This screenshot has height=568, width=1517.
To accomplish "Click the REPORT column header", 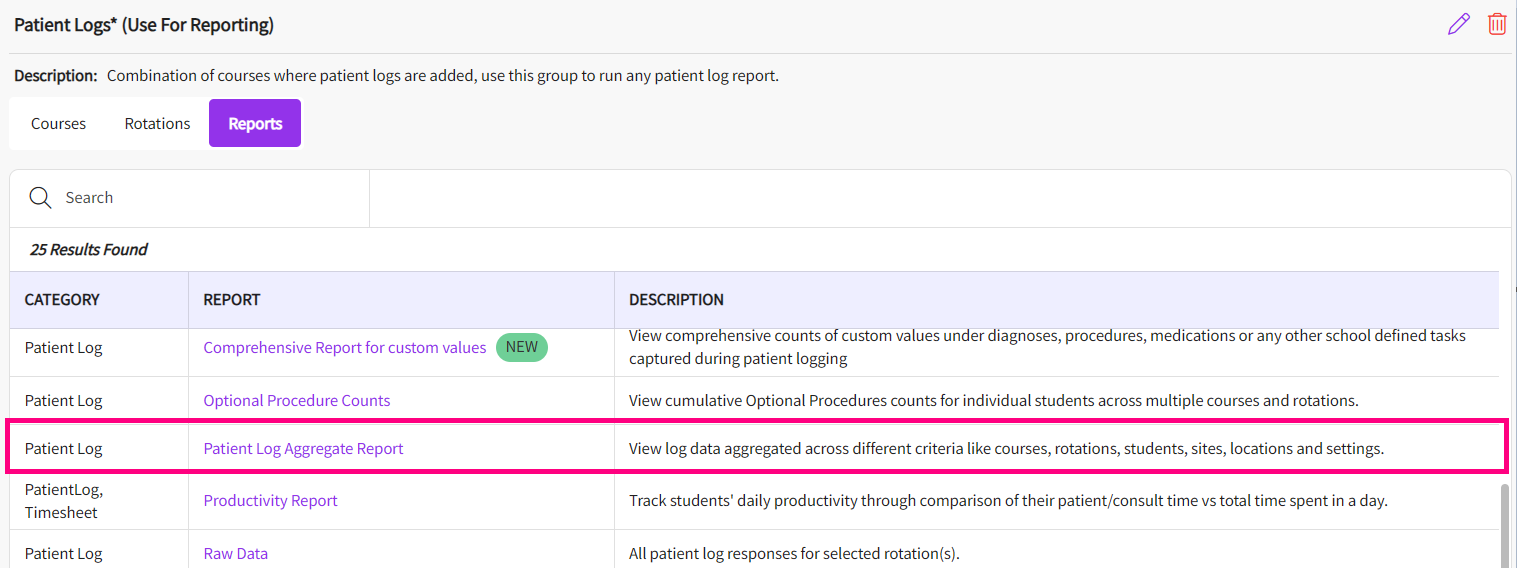I will point(232,300).
